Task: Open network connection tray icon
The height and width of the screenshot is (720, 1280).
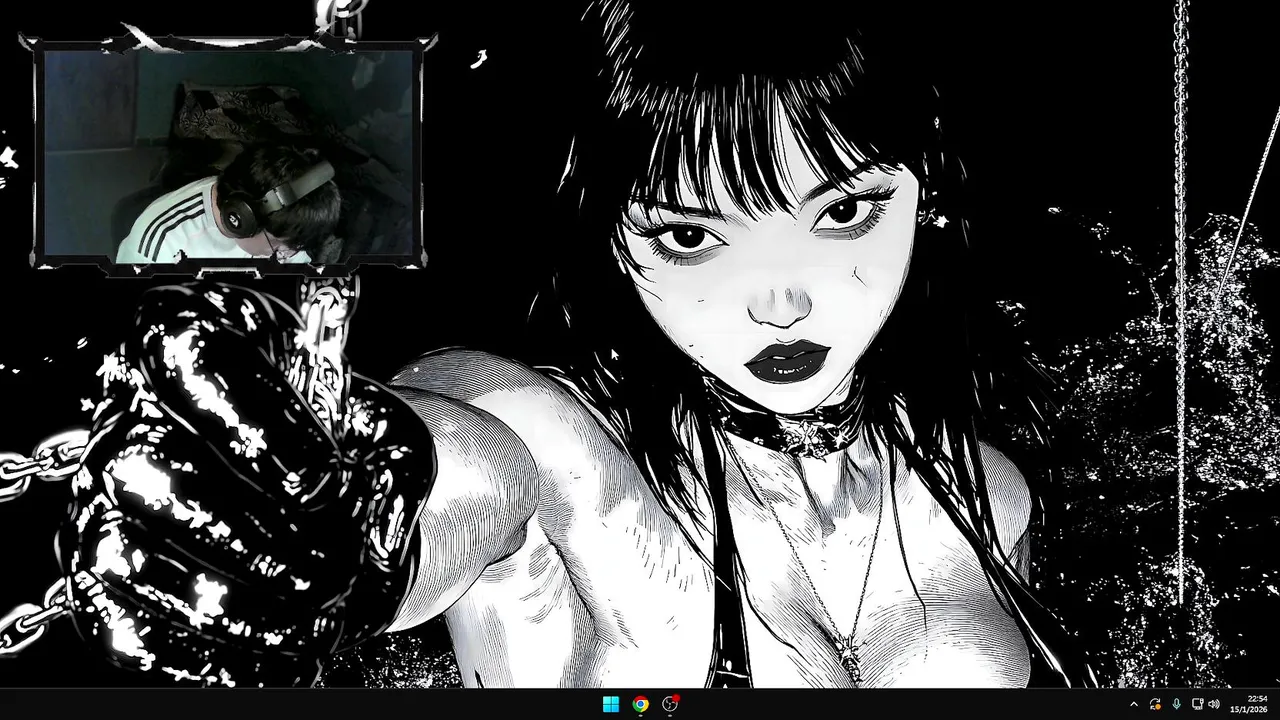Action: tap(1197, 704)
